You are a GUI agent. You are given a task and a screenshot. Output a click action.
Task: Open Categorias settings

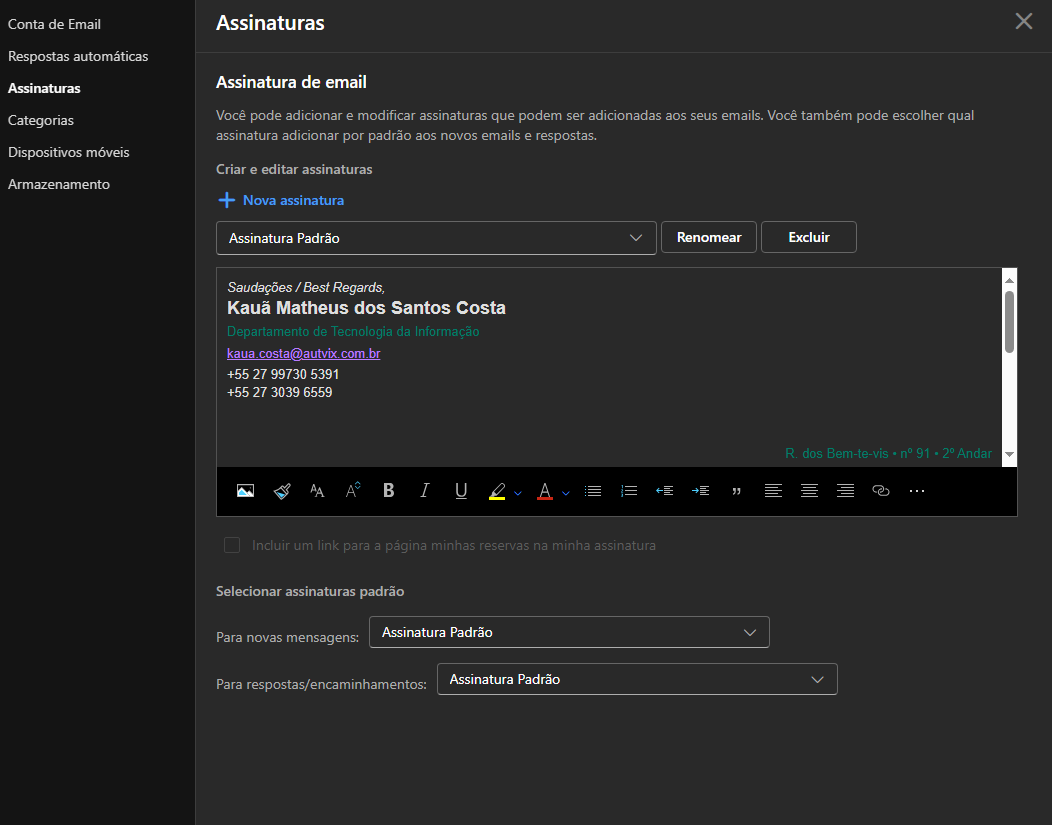click(41, 121)
